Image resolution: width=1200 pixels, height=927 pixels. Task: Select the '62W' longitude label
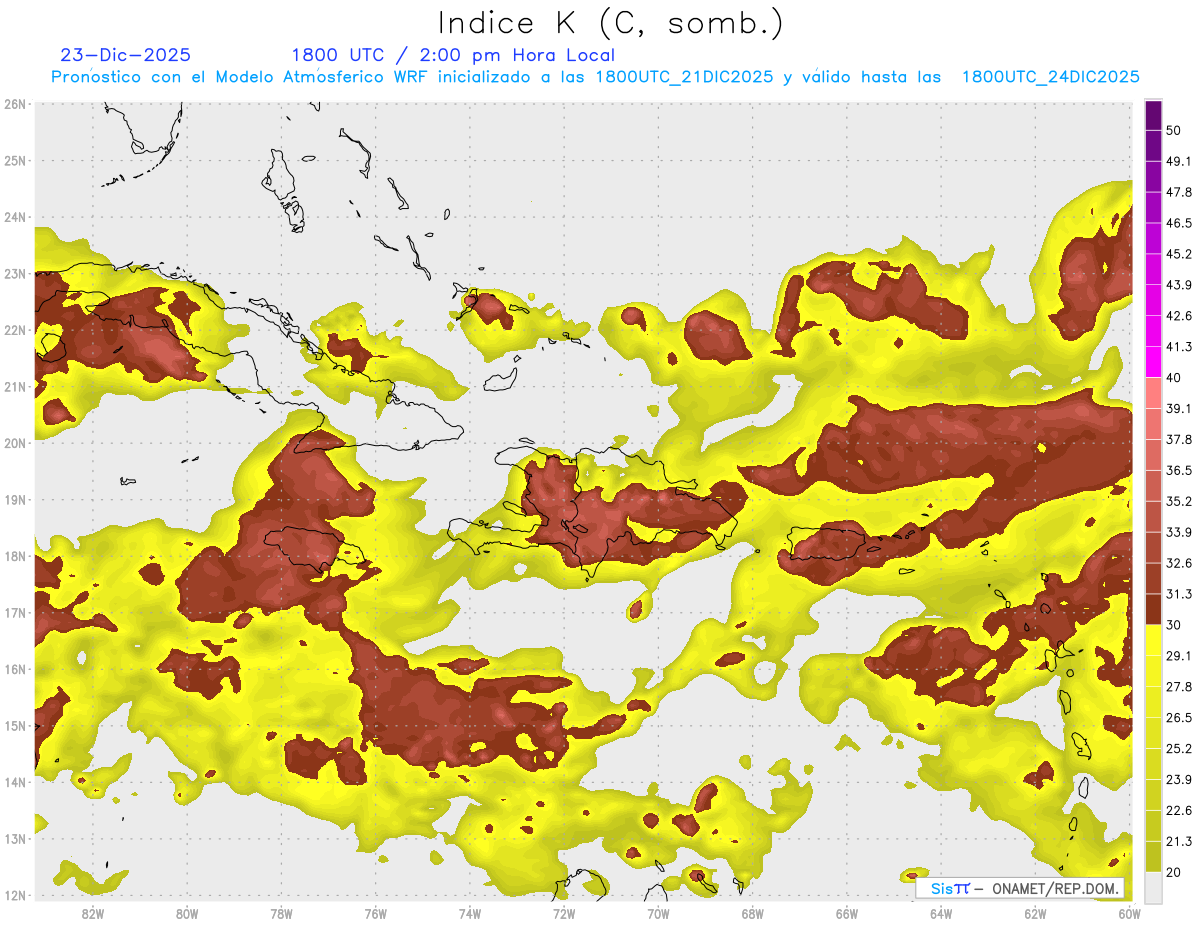pos(1035,913)
